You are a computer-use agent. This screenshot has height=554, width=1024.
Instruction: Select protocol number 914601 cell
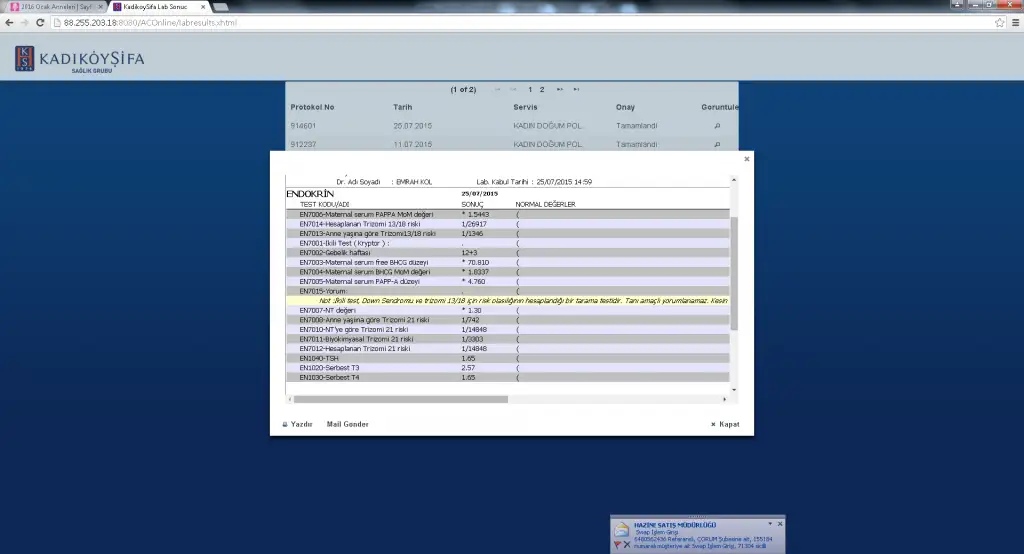tap(303, 126)
